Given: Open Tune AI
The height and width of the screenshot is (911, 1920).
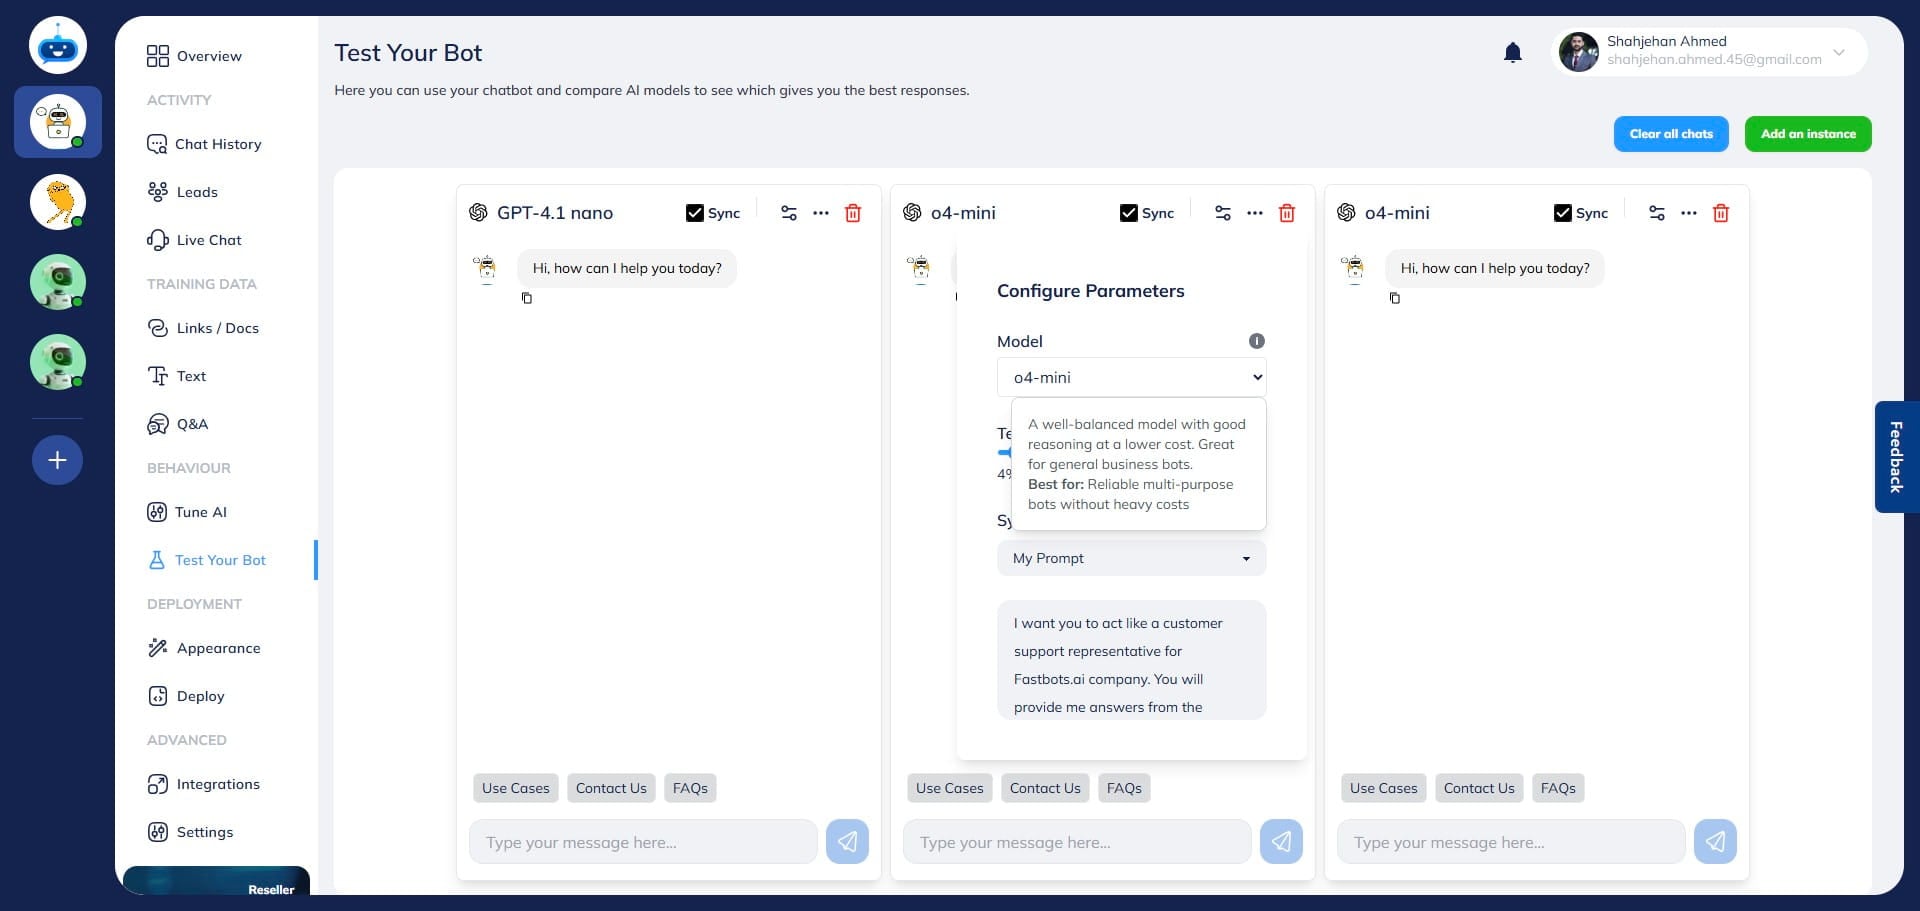Looking at the screenshot, I should coord(187,512).
